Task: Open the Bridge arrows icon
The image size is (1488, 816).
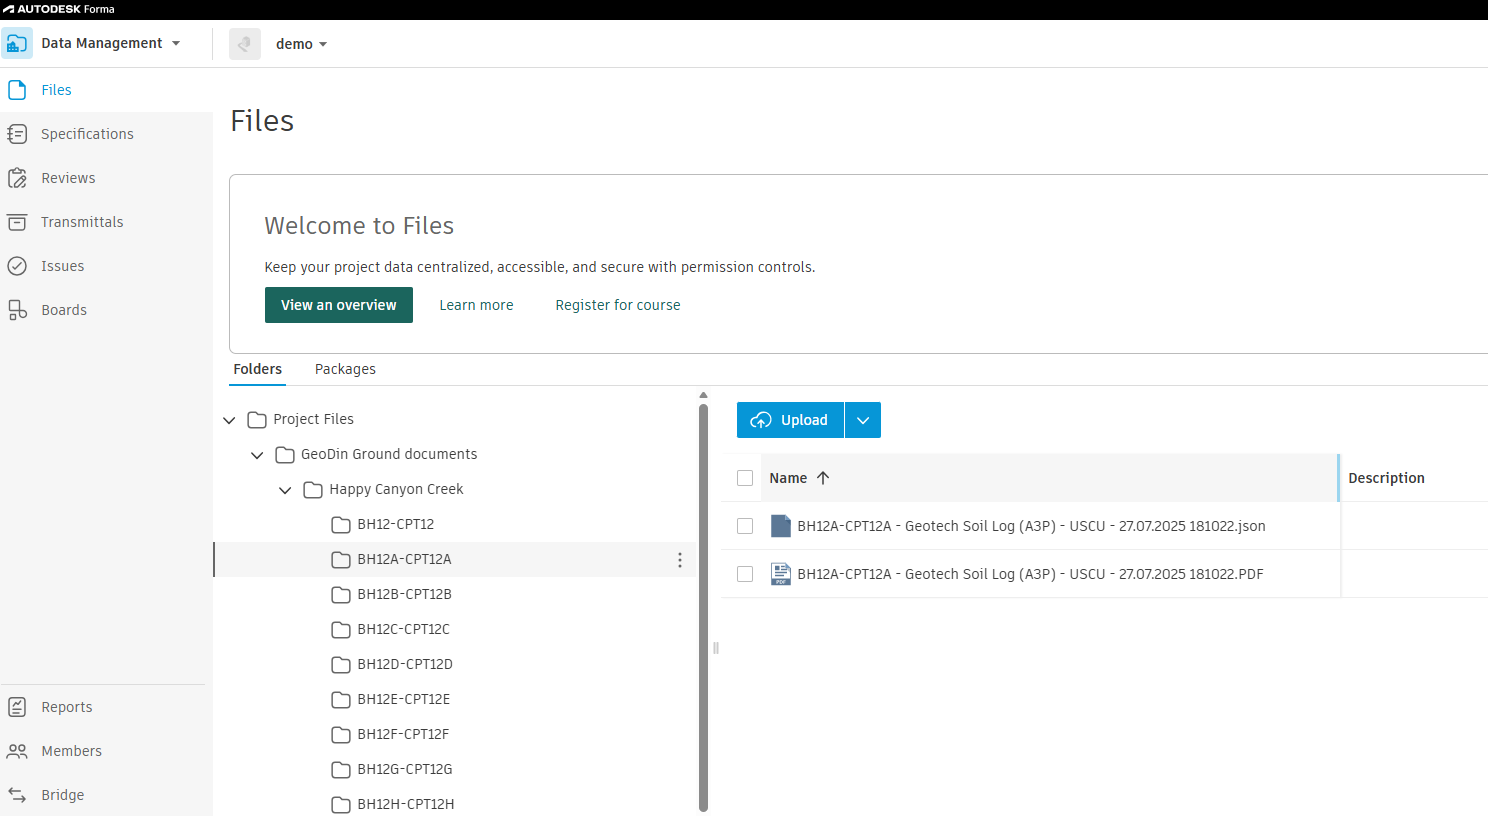Action: tap(17, 795)
